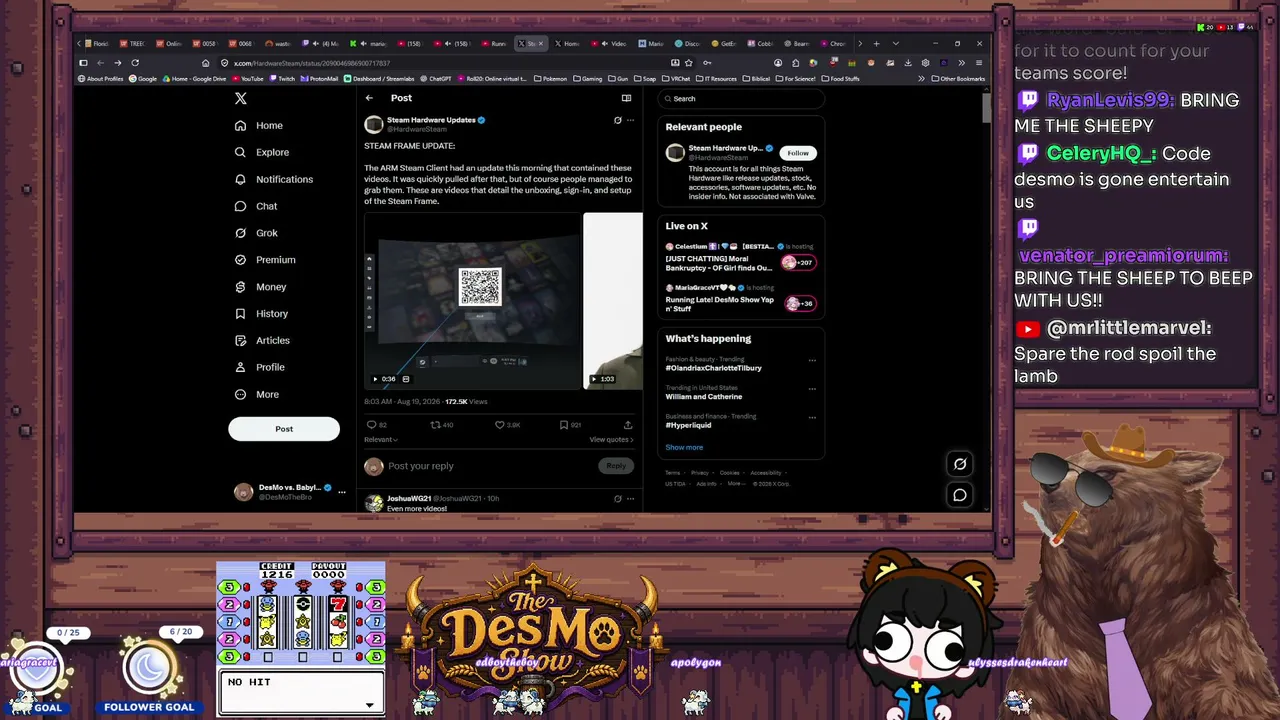Open Chat in the X sidebar
This screenshot has height=720, width=1280.
(x=256, y=206)
